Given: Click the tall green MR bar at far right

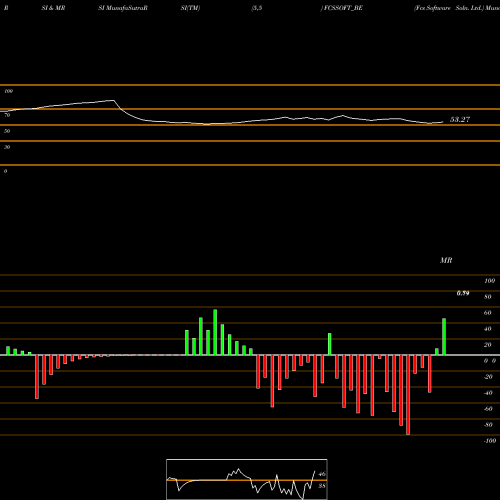Looking at the screenshot, I should (x=444, y=337).
